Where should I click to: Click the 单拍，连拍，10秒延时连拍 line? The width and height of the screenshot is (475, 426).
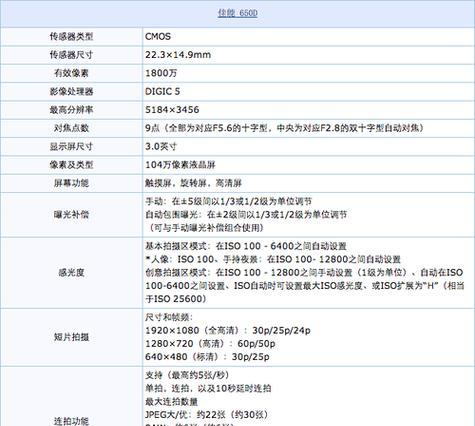pos(208,388)
